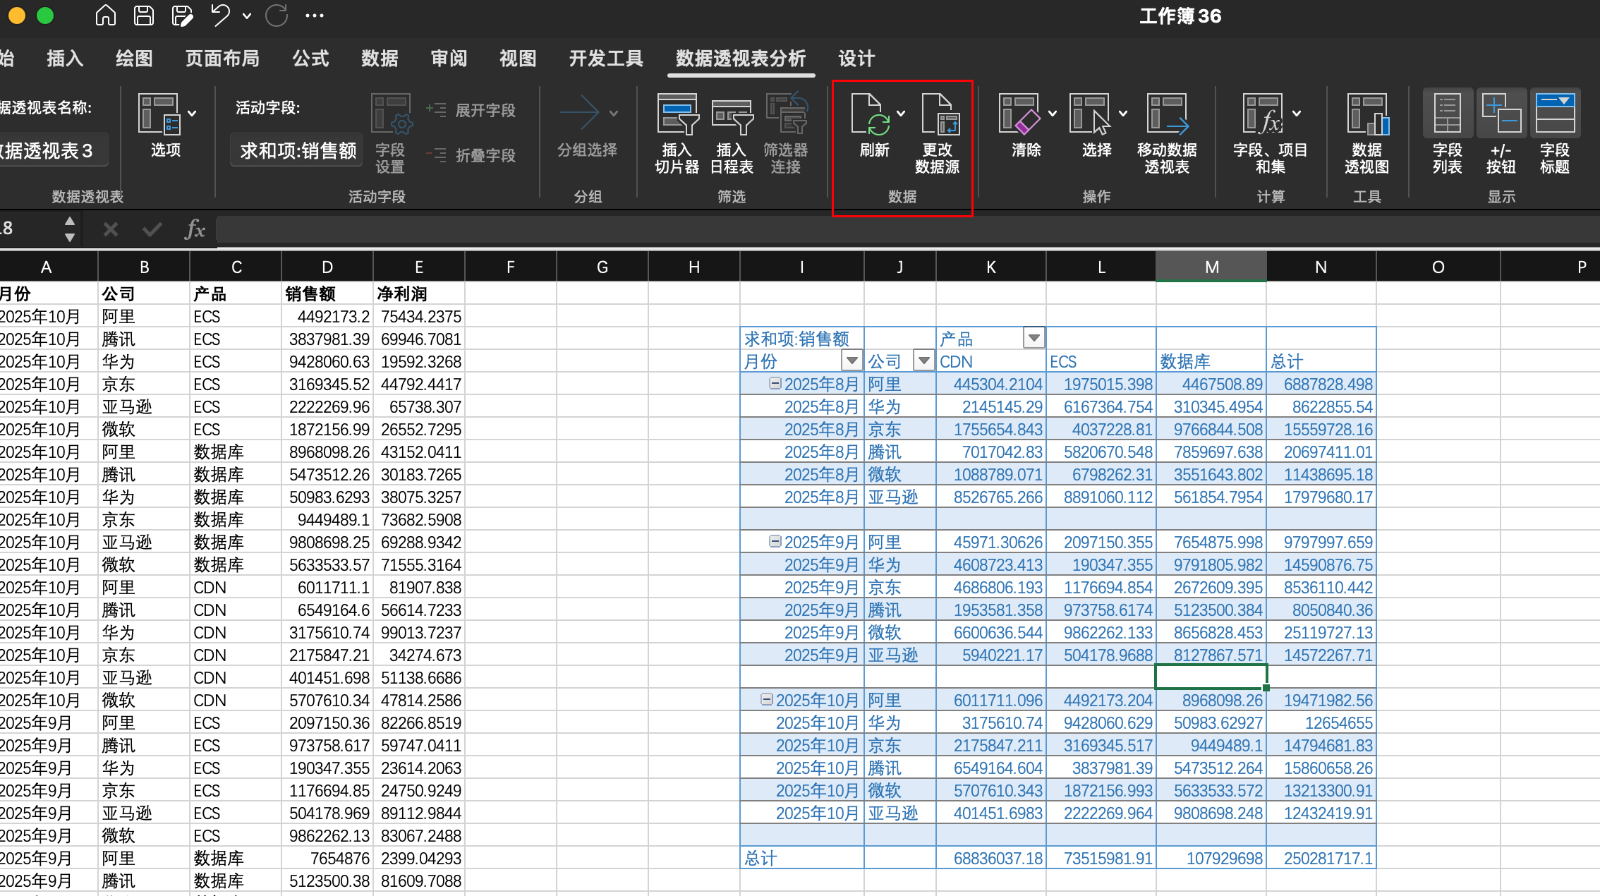Select the 数据透视表分析 tab

tap(741, 58)
